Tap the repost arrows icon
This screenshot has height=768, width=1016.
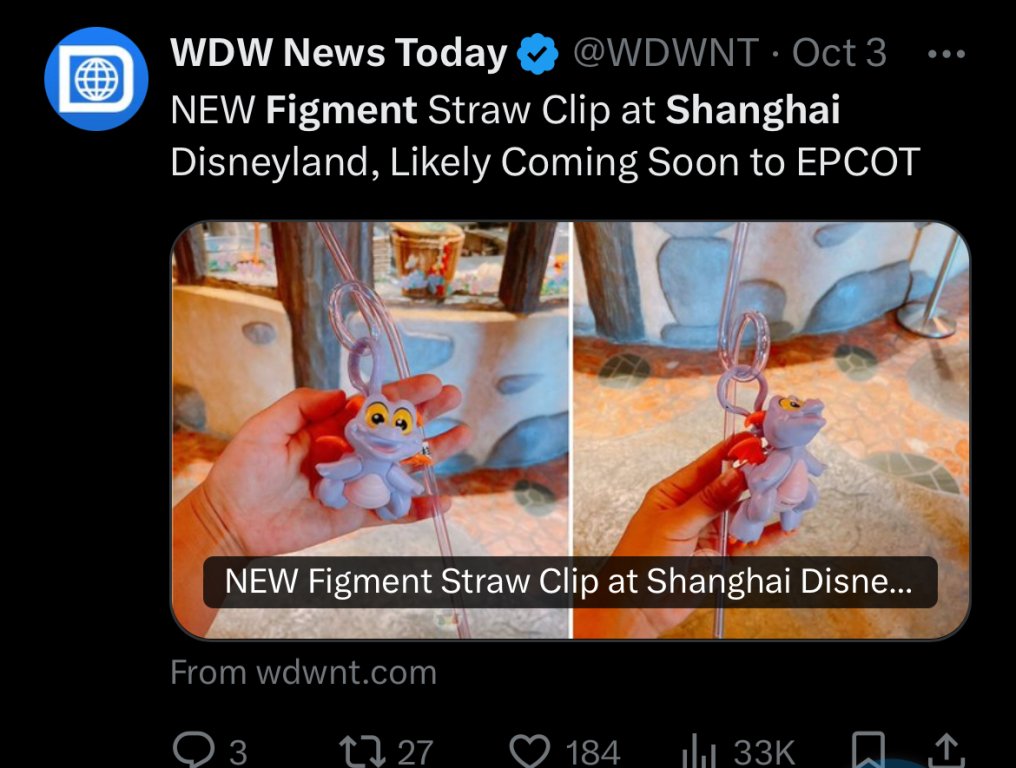tap(364, 751)
